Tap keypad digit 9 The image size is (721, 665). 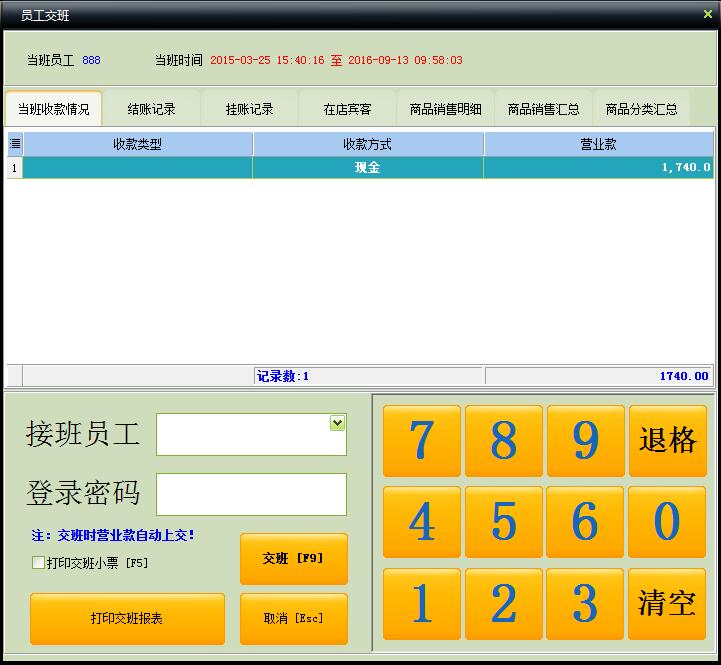(585, 441)
